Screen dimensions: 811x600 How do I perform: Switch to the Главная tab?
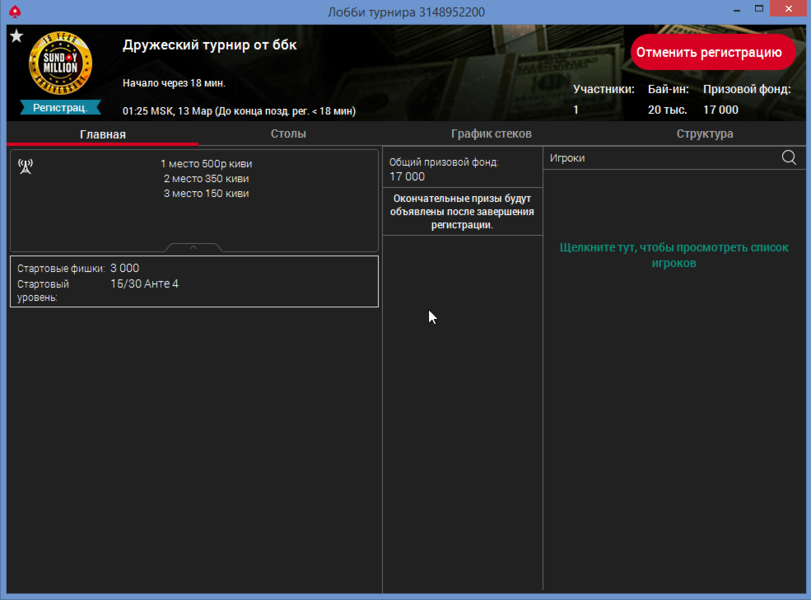coord(103,134)
